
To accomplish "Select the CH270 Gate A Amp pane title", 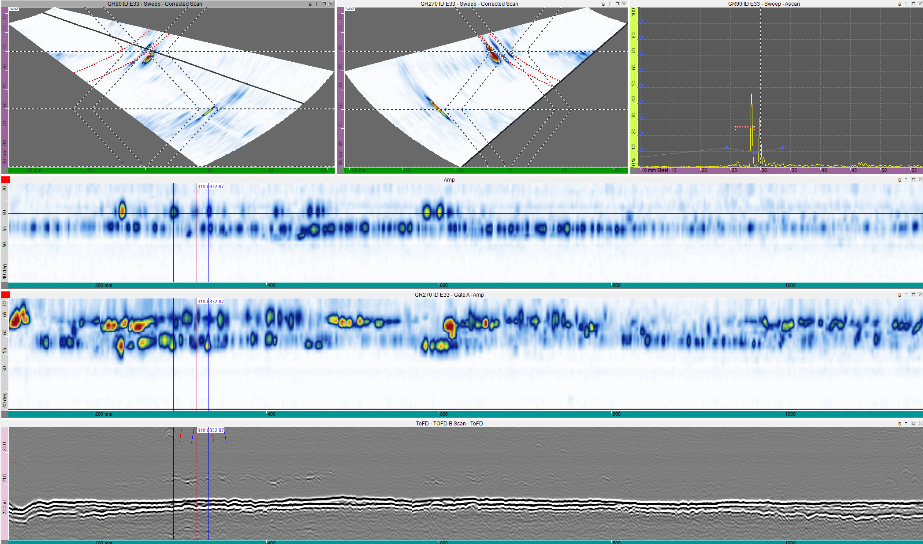I will pyautogui.click(x=449, y=294).
